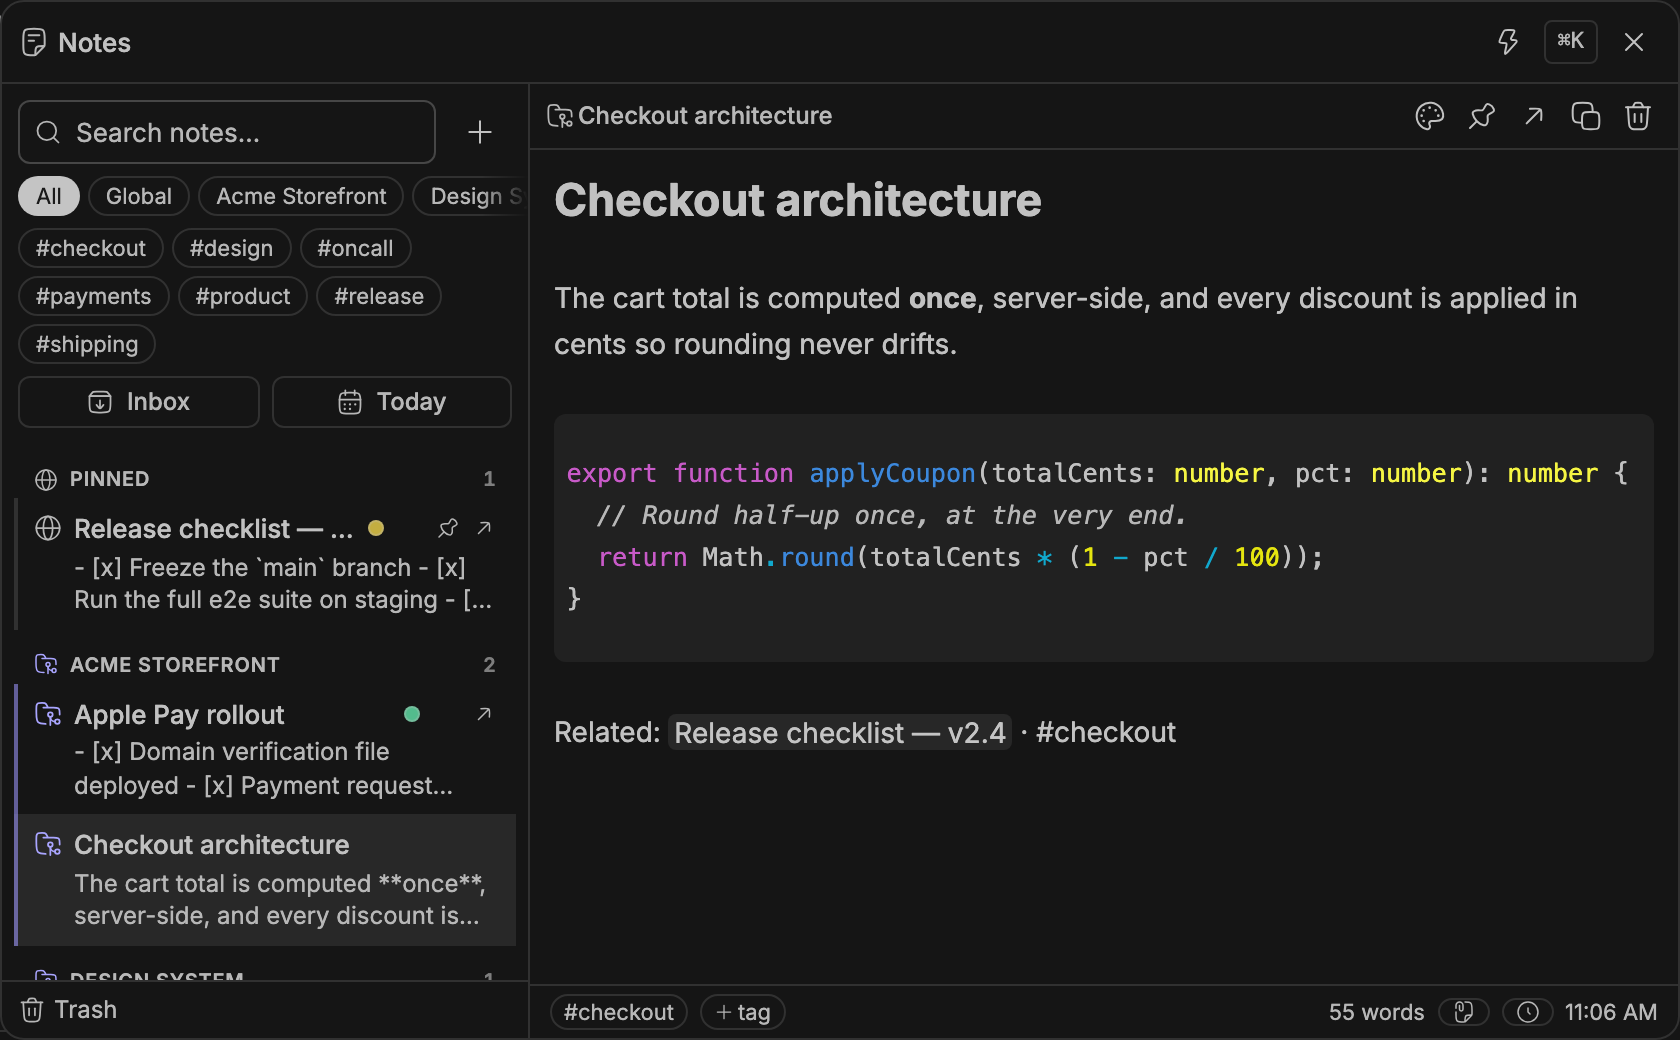Pin the Checkout architecture note
Screen dimensions: 1680x1040
pos(1482,116)
